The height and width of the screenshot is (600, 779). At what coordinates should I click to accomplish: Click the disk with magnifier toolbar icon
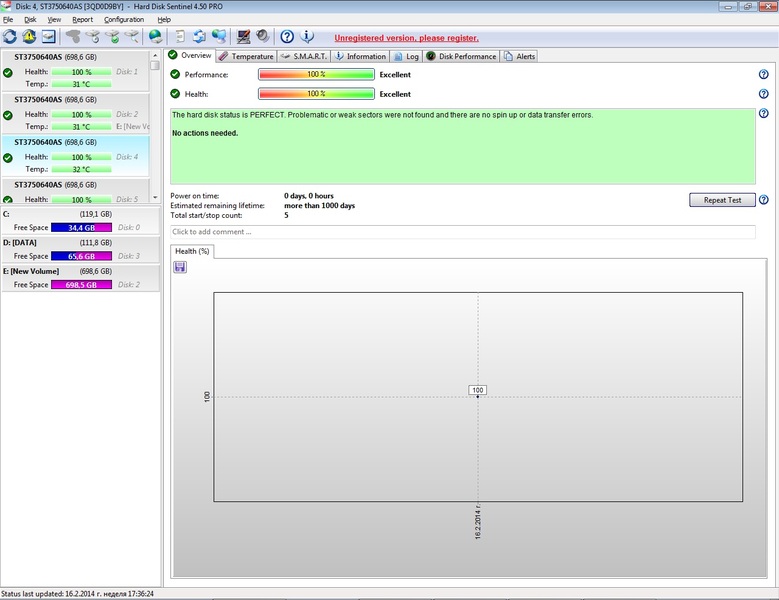pyautogui.click(x=132, y=36)
